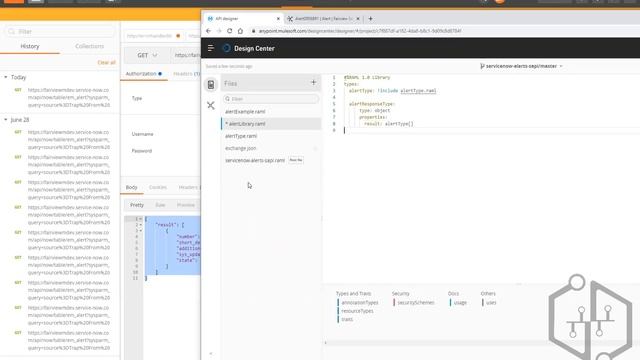The image size is (640, 360).
Task: Add a new file with the Files plus icon
Action: (x=313, y=82)
